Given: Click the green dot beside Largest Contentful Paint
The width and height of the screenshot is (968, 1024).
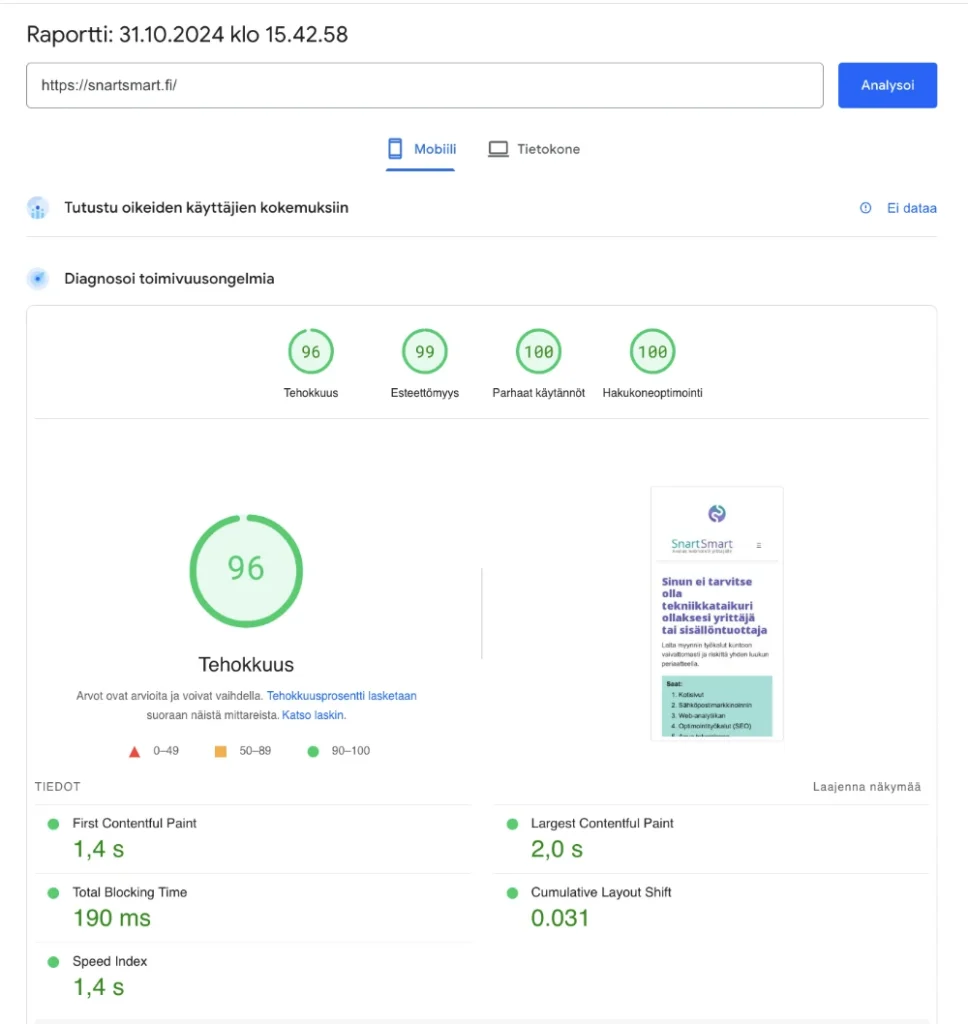Looking at the screenshot, I should click(512, 824).
